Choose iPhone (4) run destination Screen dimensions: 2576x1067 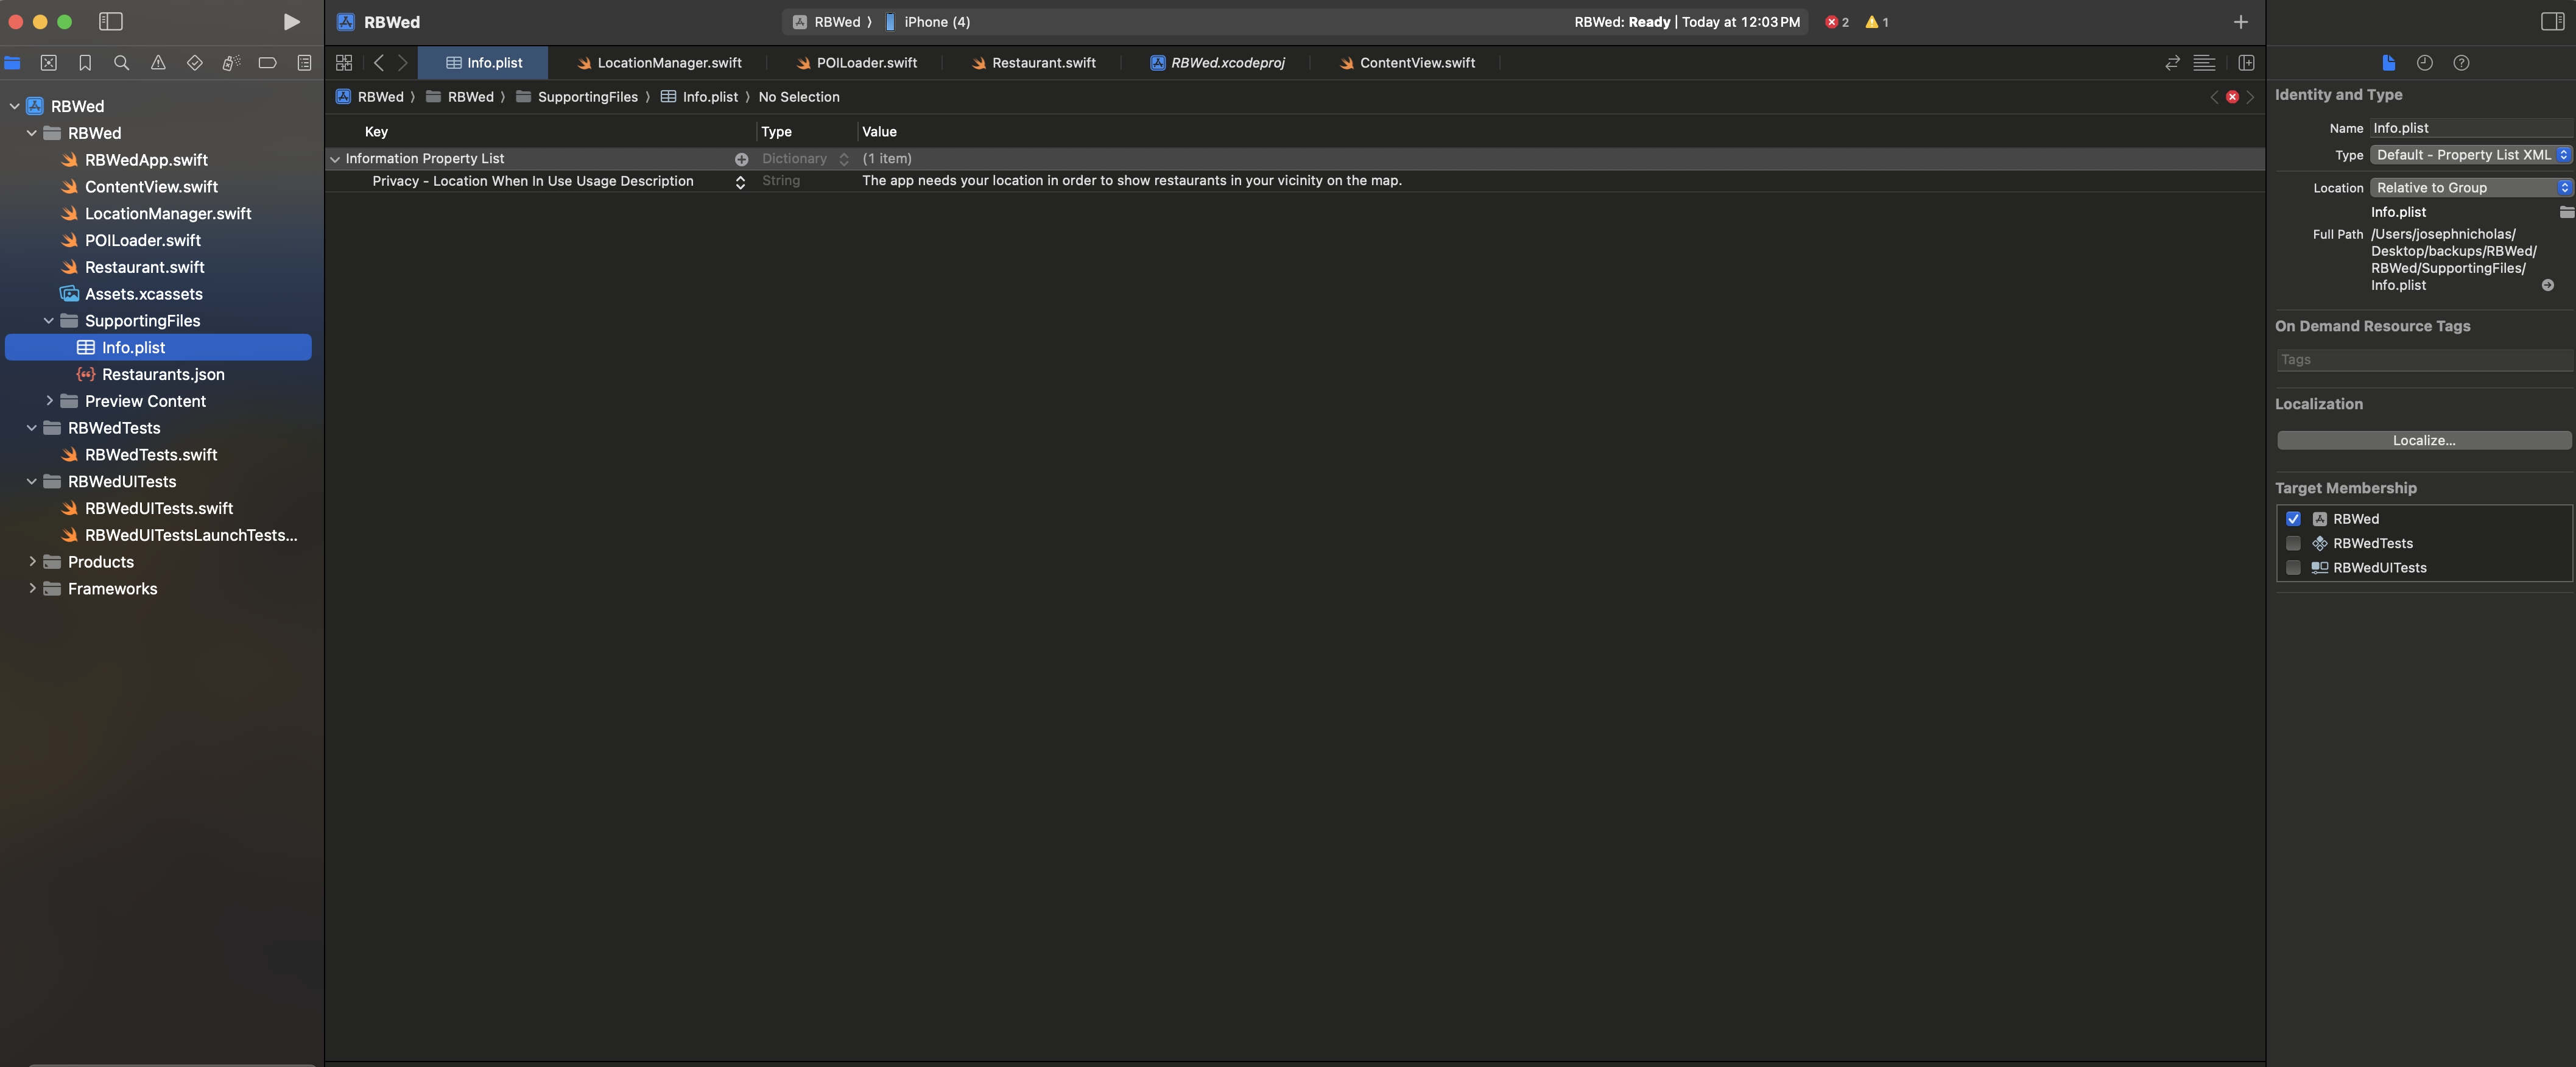(928, 22)
